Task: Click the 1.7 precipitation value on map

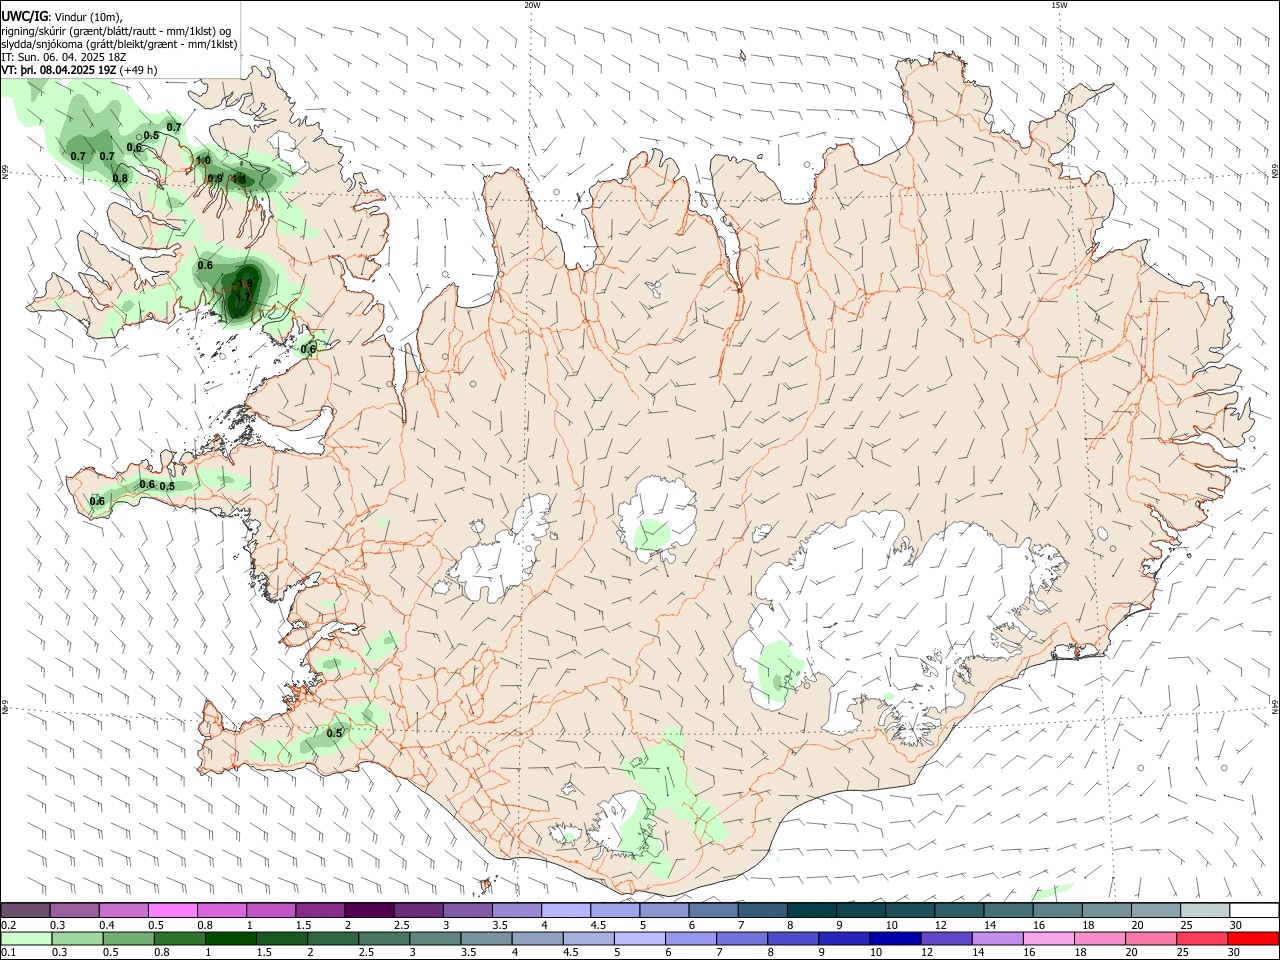Action: 244,297
